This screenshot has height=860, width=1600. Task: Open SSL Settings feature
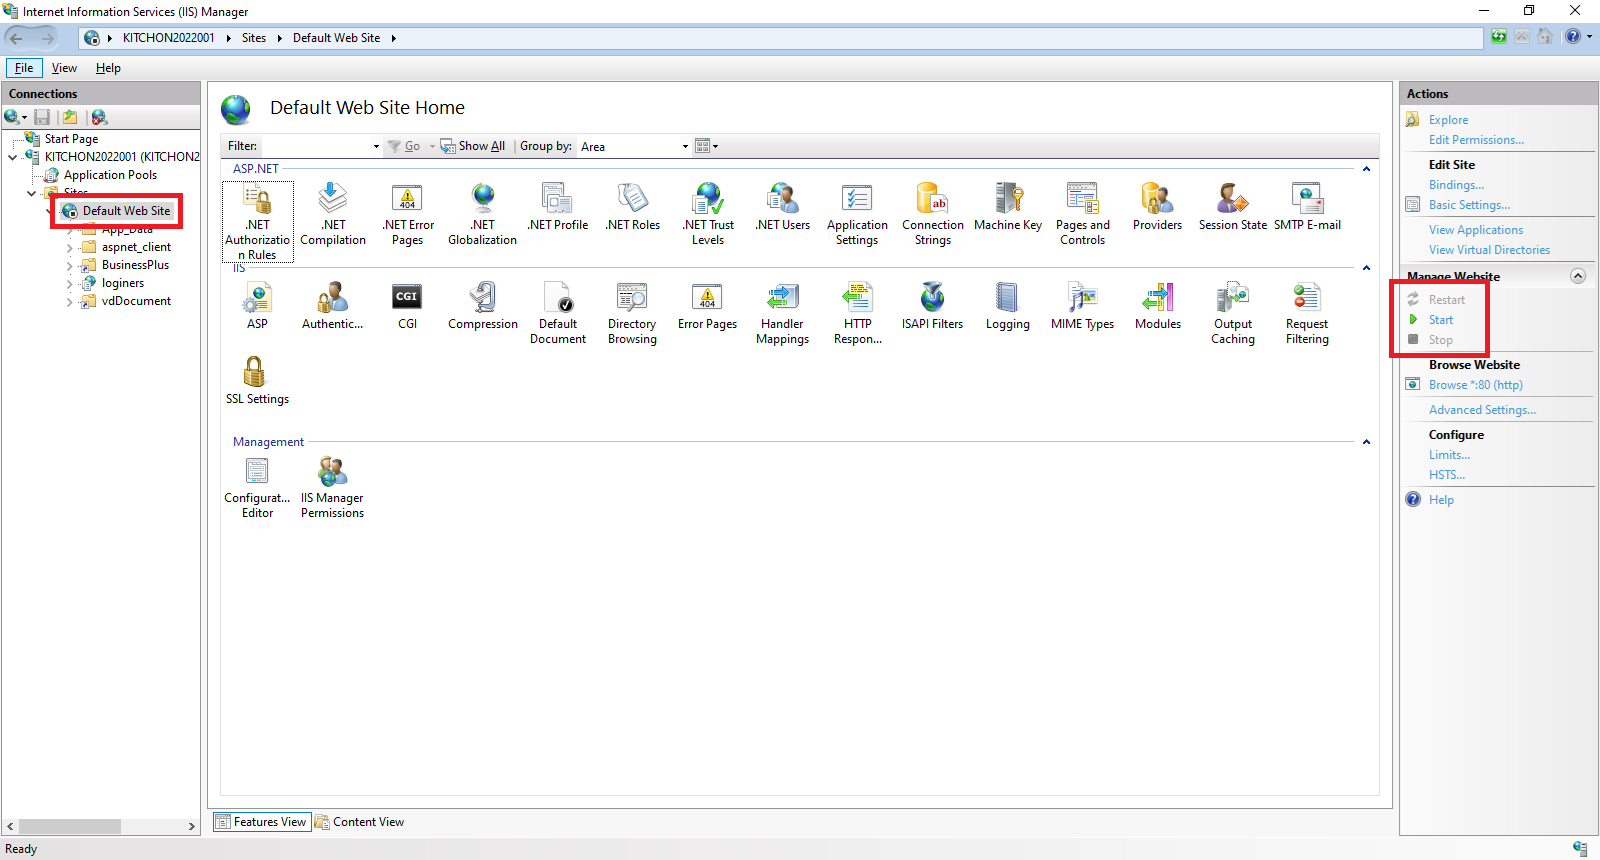pos(257,380)
